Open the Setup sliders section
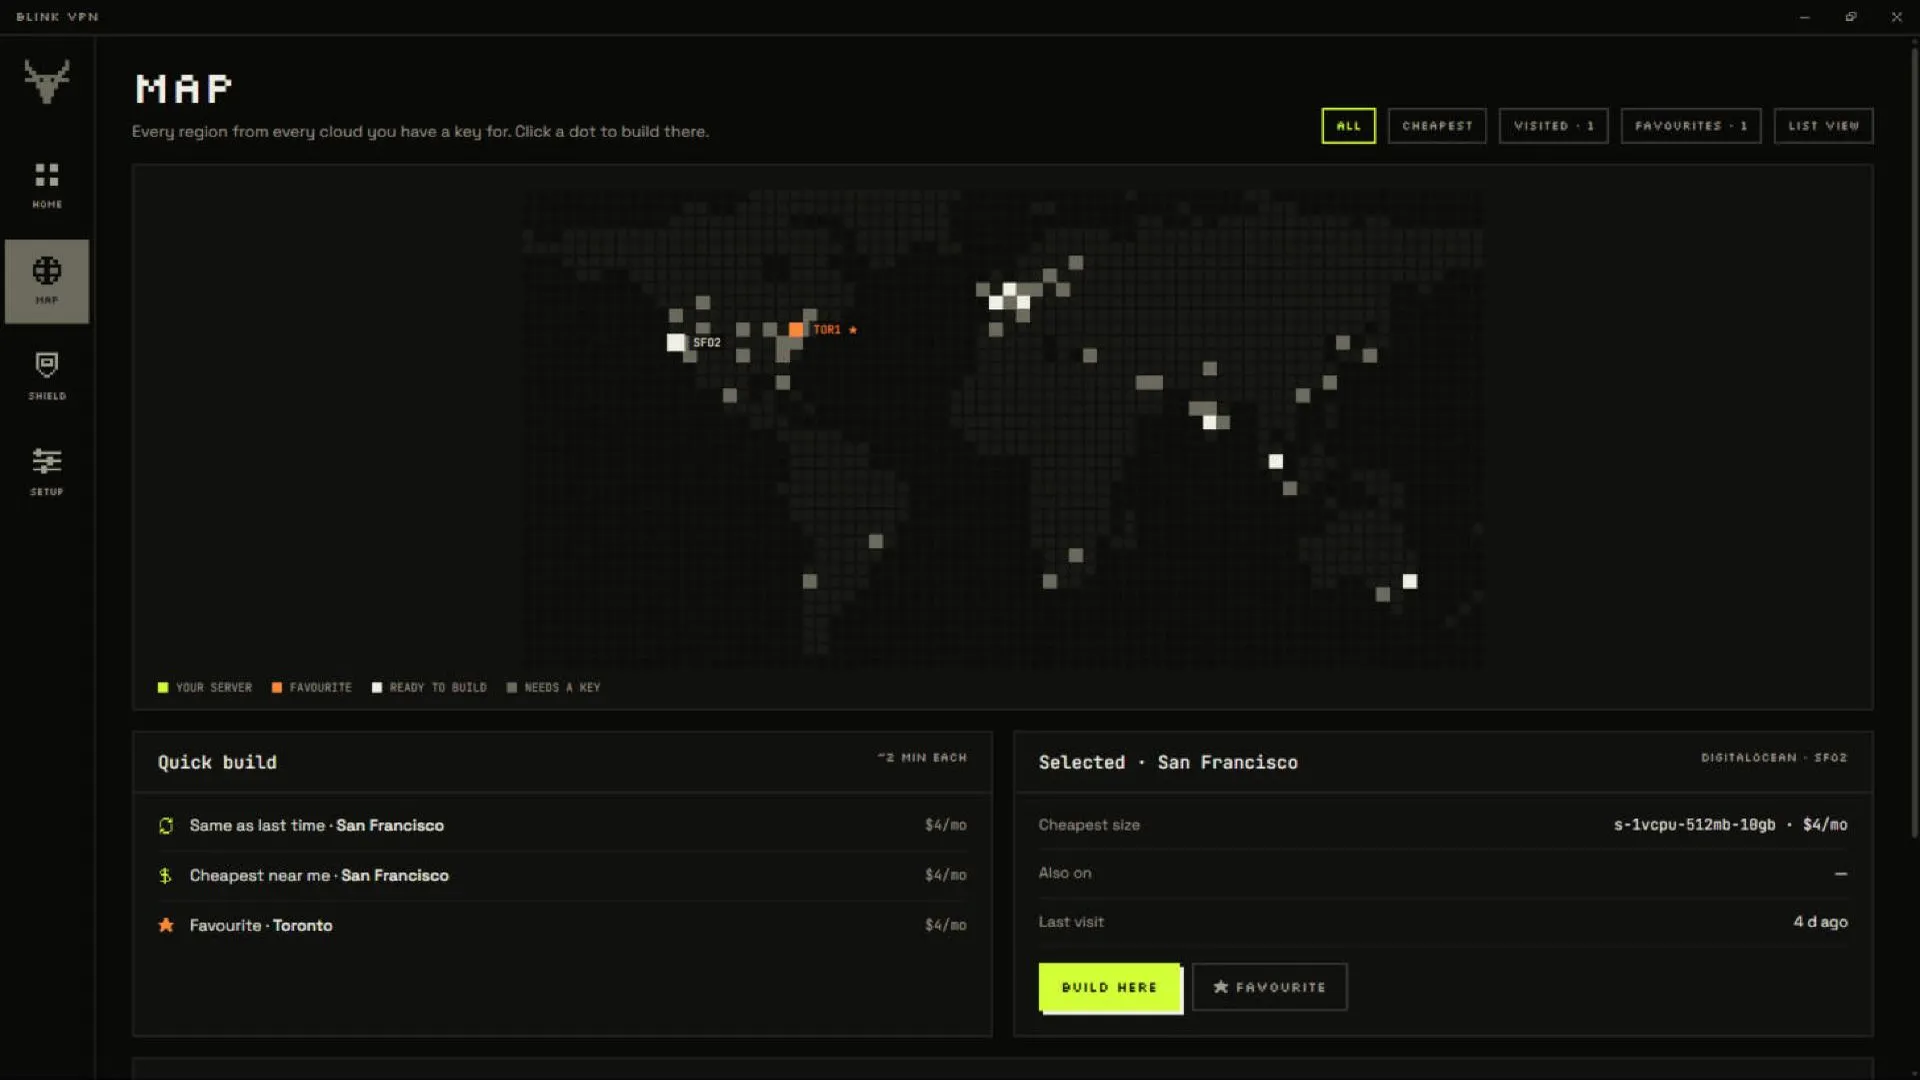Viewport: 1920px width, 1080px height. click(x=46, y=472)
